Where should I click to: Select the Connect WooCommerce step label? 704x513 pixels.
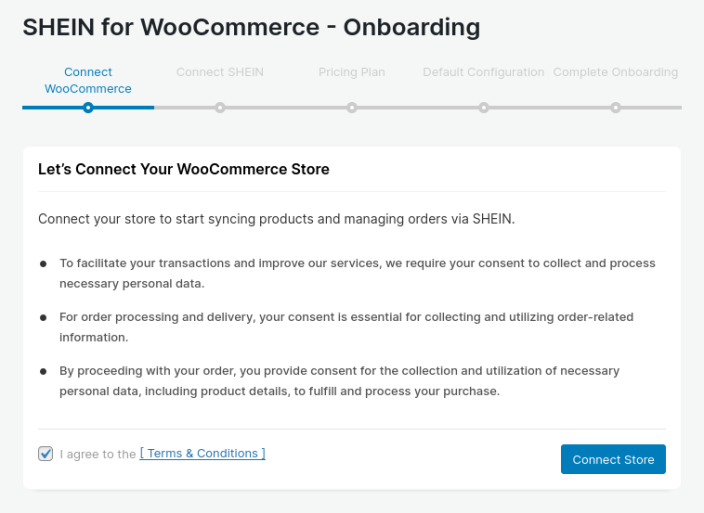(x=88, y=80)
